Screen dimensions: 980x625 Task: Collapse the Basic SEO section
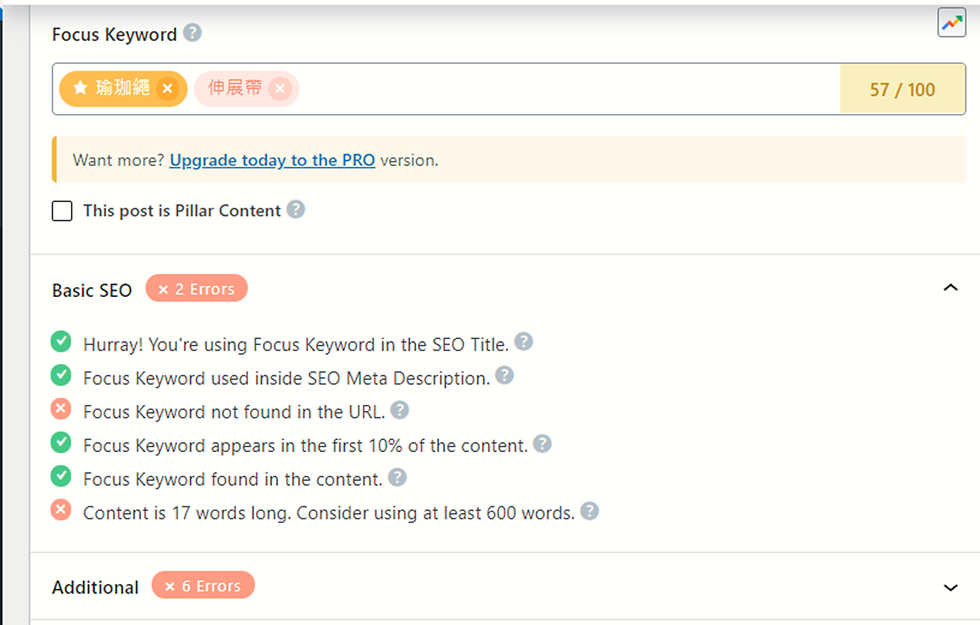click(x=951, y=288)
